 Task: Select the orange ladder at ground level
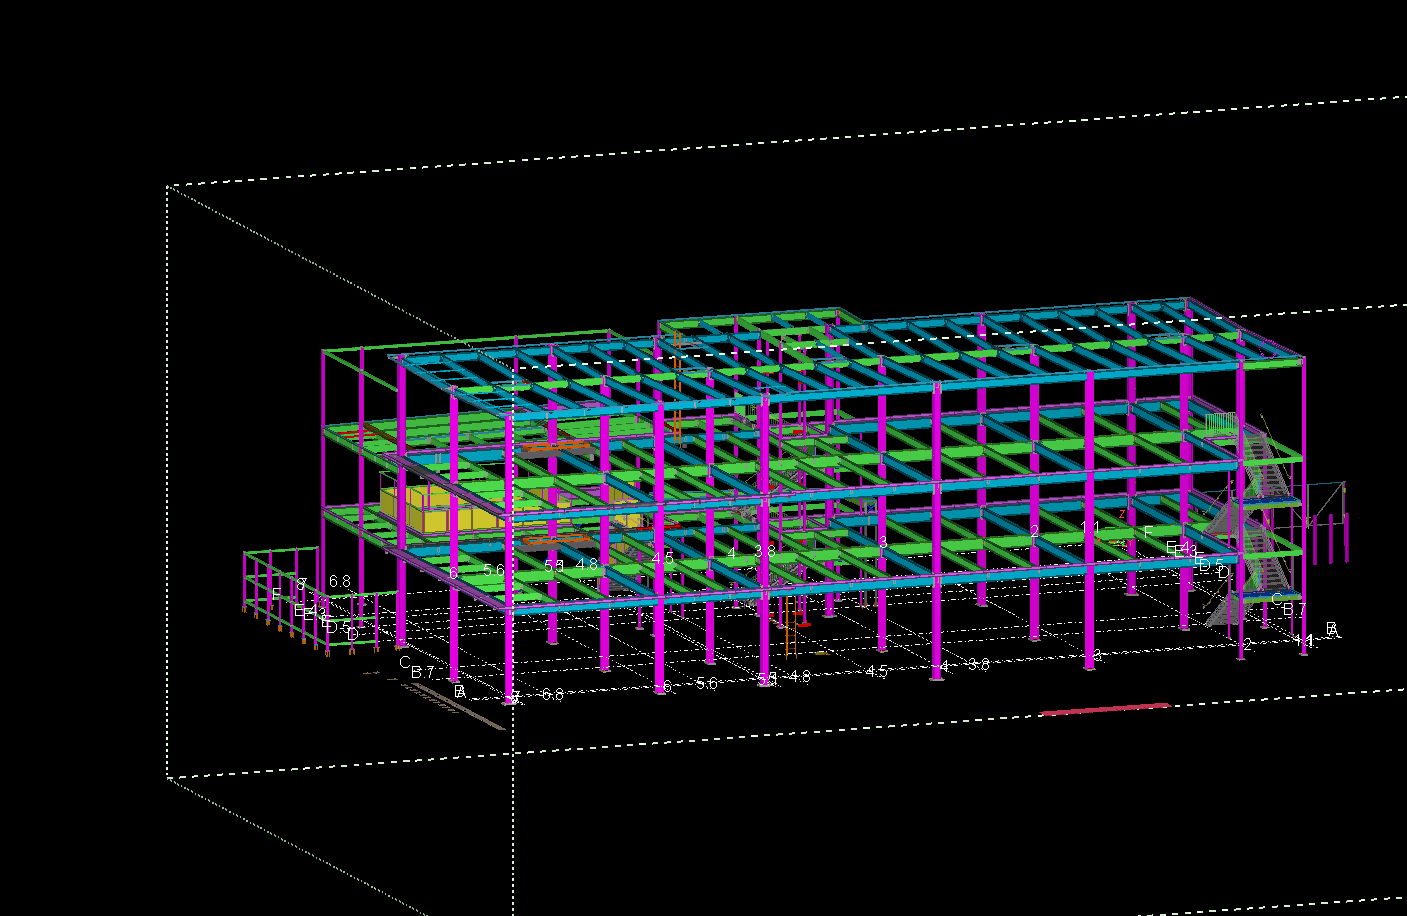[789, 627]
